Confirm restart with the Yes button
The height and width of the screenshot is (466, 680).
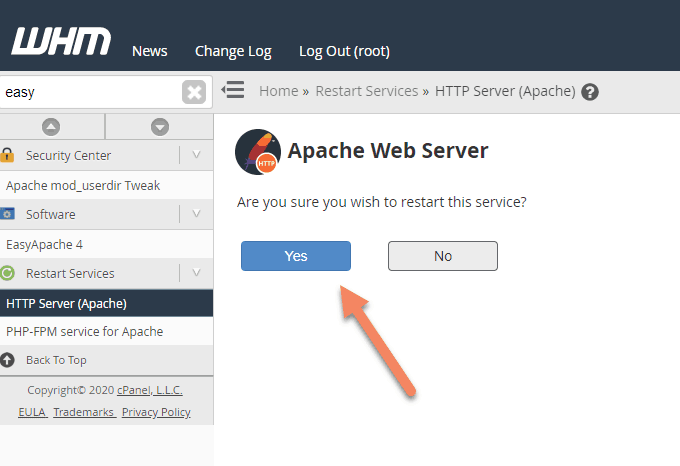click(x=296, y=256)
